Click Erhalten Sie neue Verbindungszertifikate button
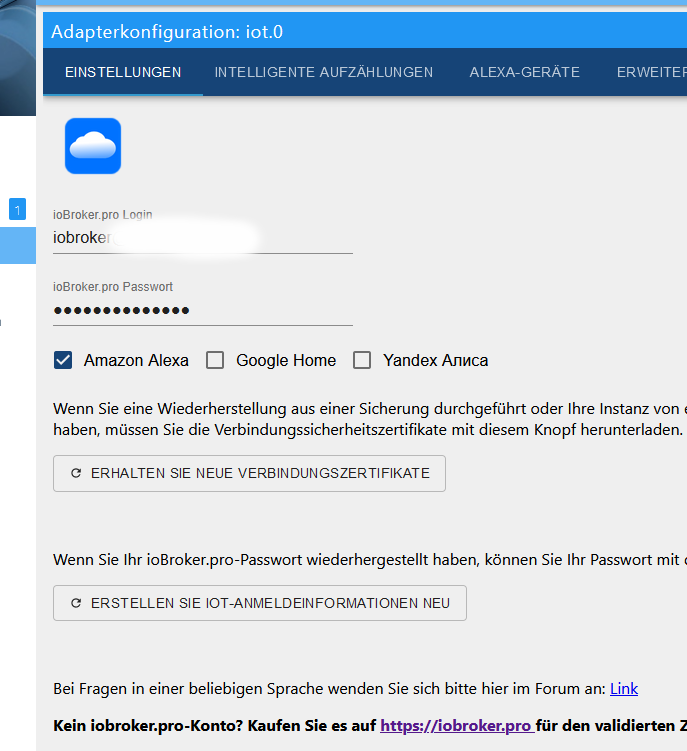Screen dimensions: 687x751 coord(249,473)
